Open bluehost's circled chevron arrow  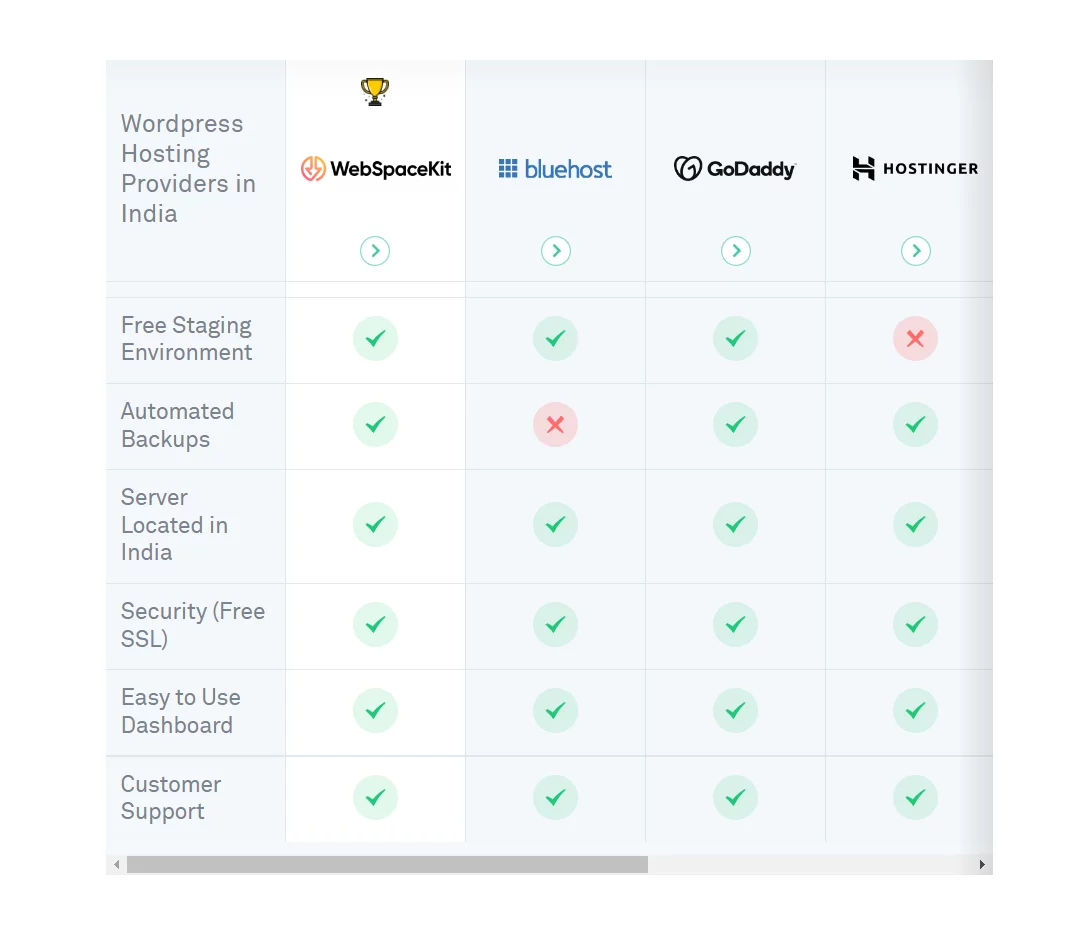(x=556, y=251)
